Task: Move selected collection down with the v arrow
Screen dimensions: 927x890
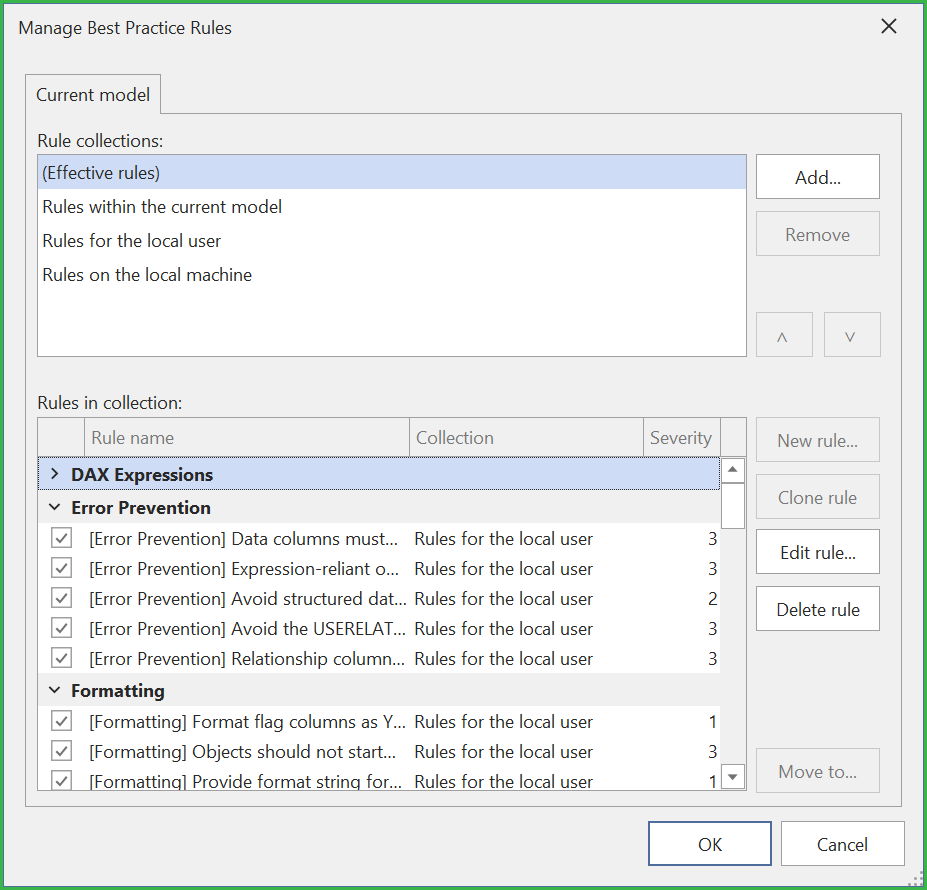Action: 852,335
